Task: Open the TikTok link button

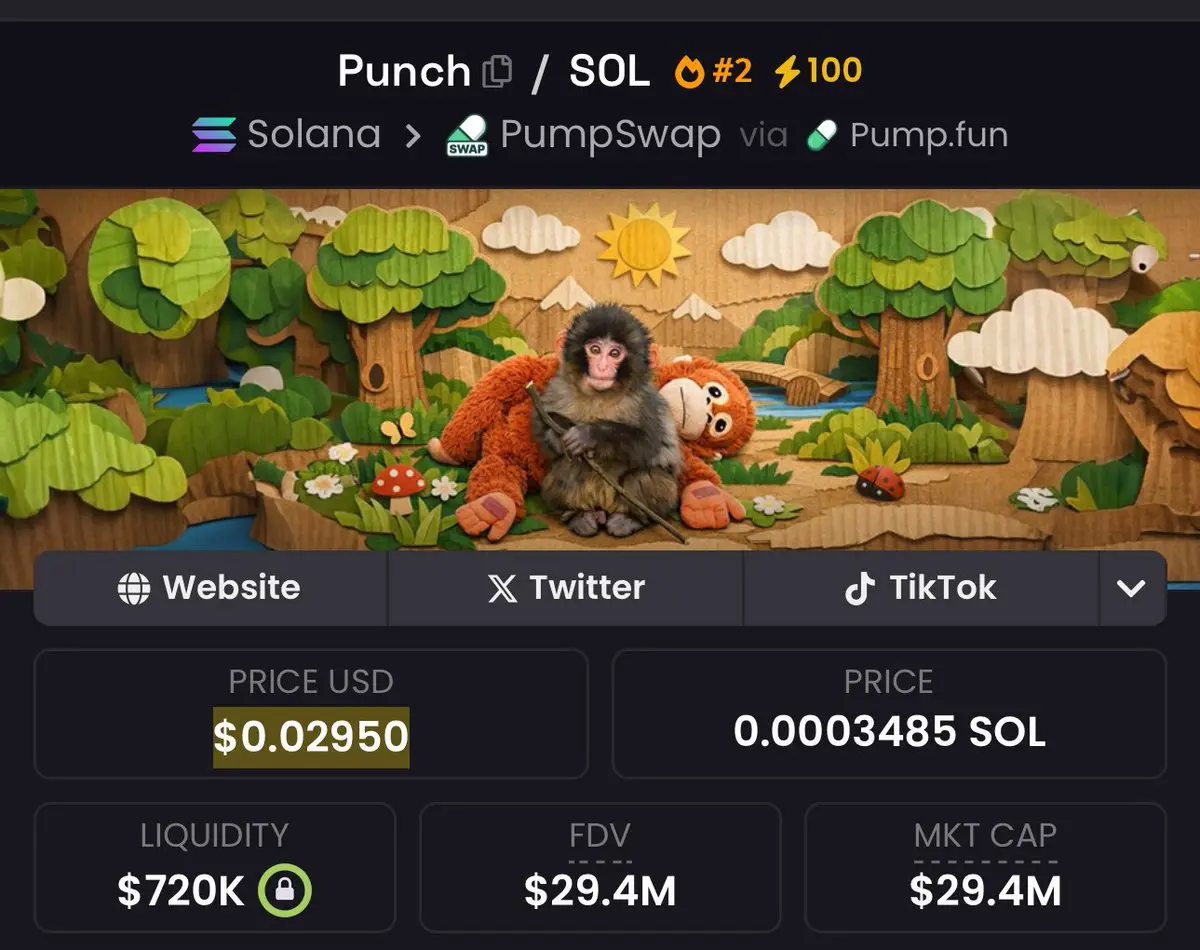Action: click(x=921, y=588)
